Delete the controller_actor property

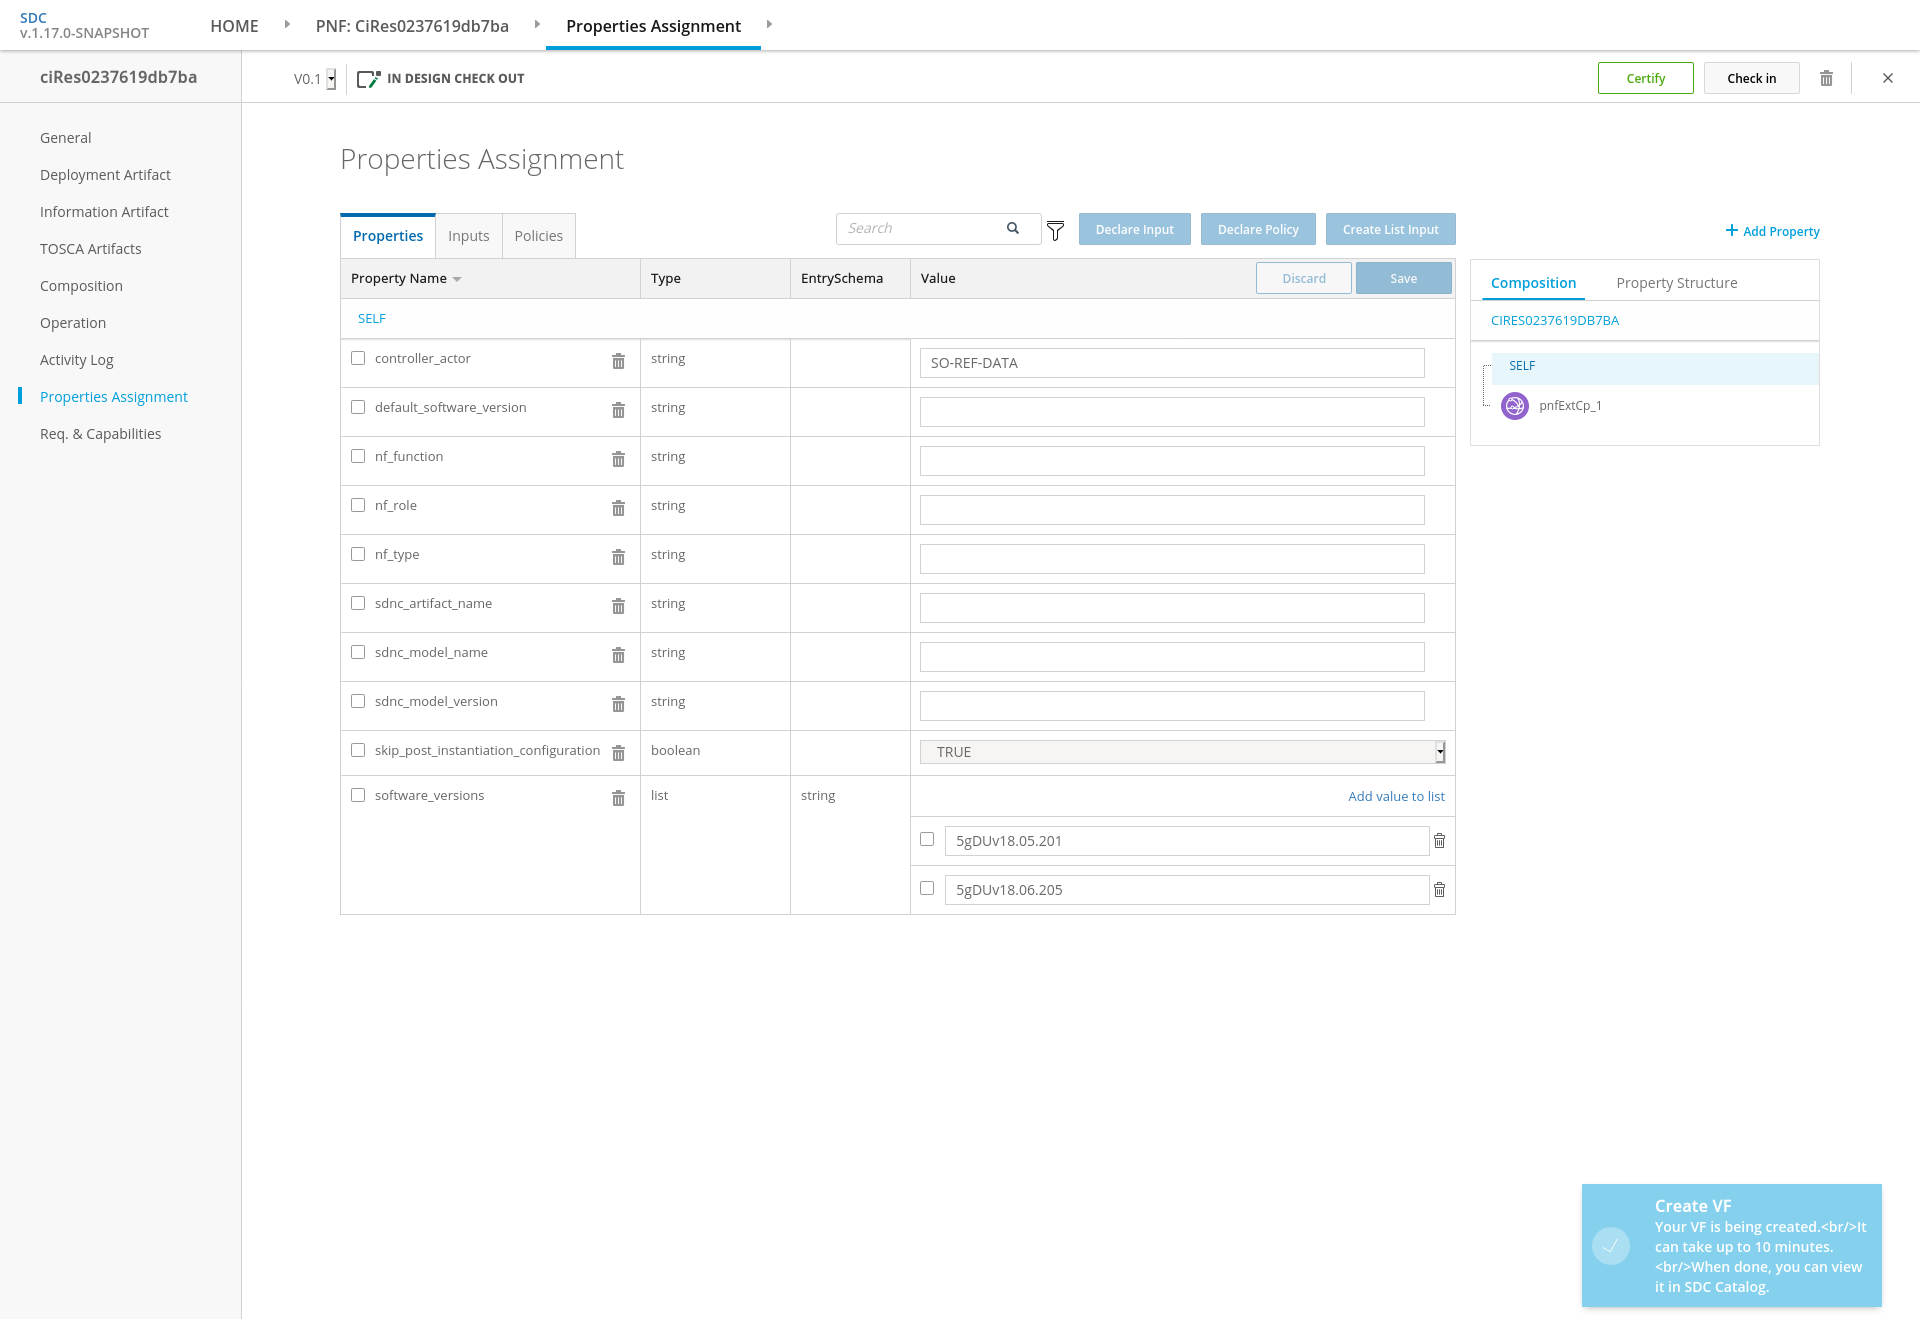click(618, 361)
